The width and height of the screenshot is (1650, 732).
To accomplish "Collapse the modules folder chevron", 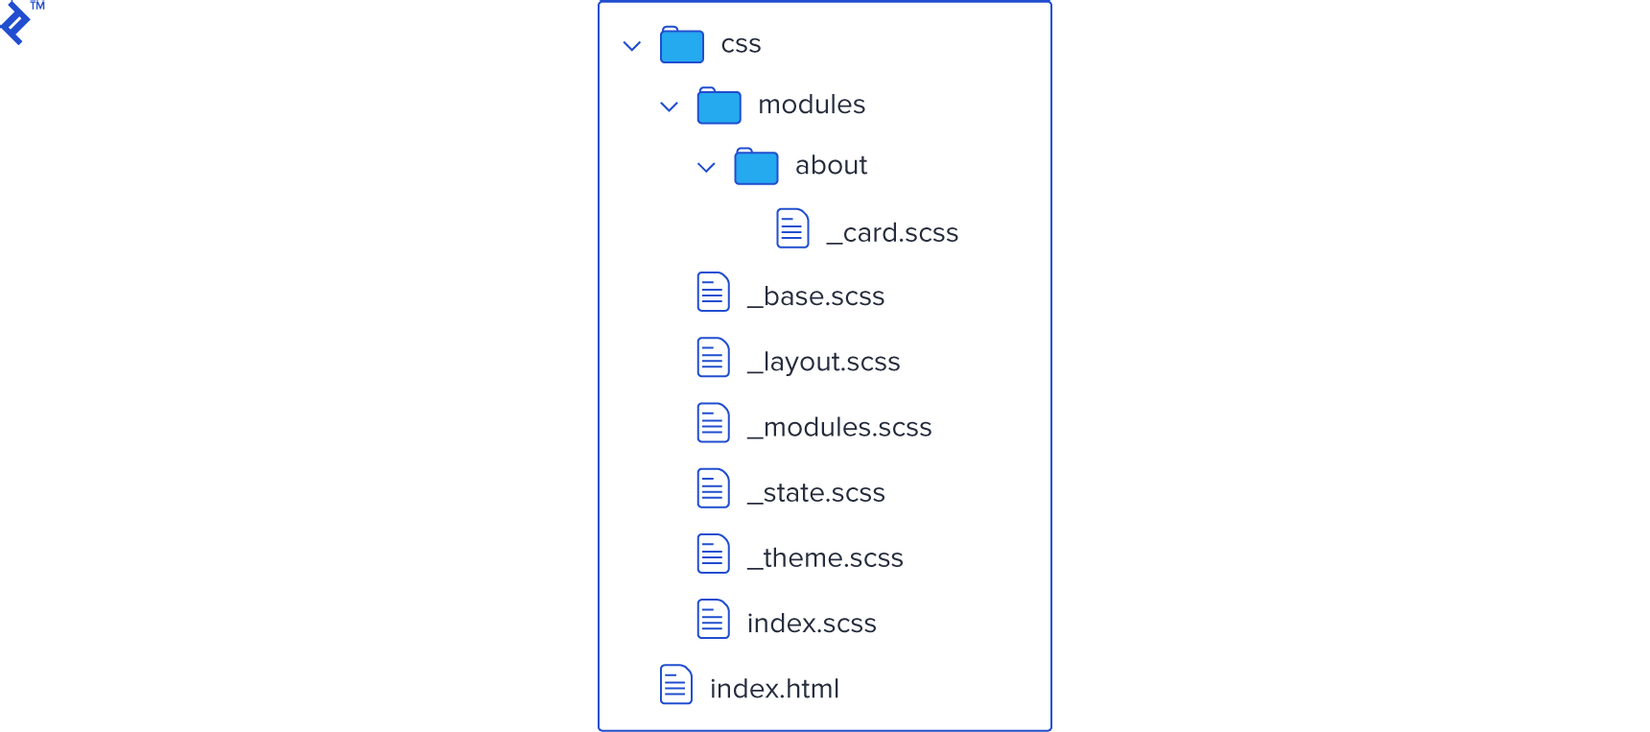I will pyautogui.click(x=669, y=107).
